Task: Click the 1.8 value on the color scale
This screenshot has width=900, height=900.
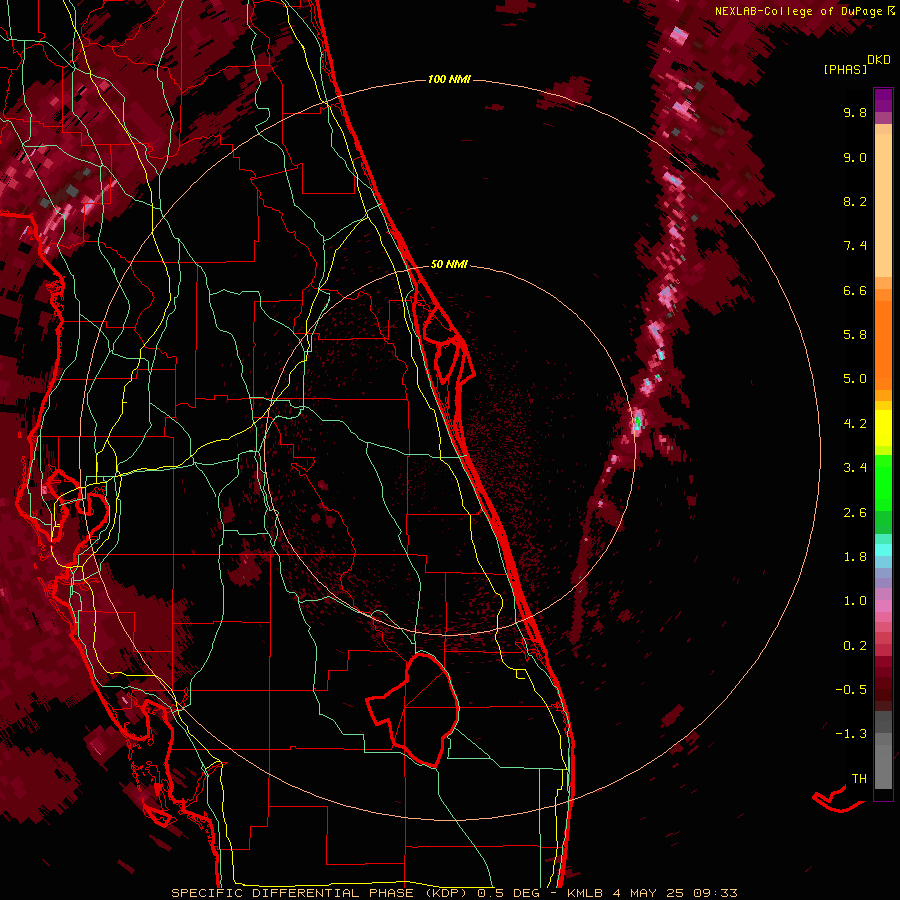Action: click(855, 557)
